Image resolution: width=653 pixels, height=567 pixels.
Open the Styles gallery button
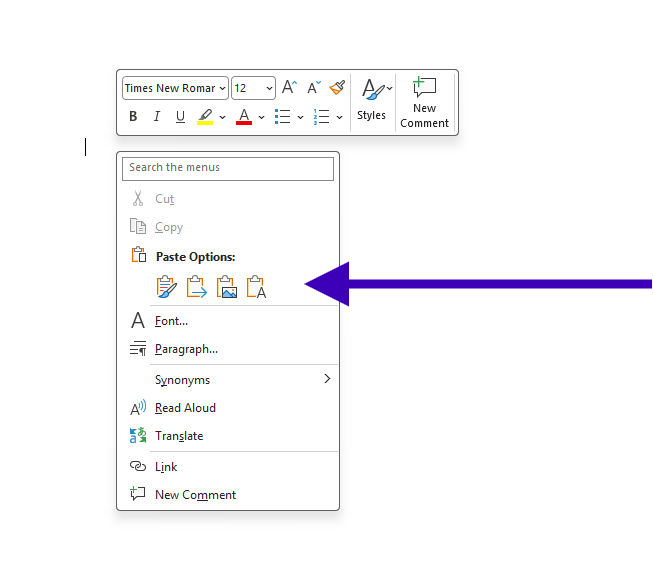tap(373, 100)
